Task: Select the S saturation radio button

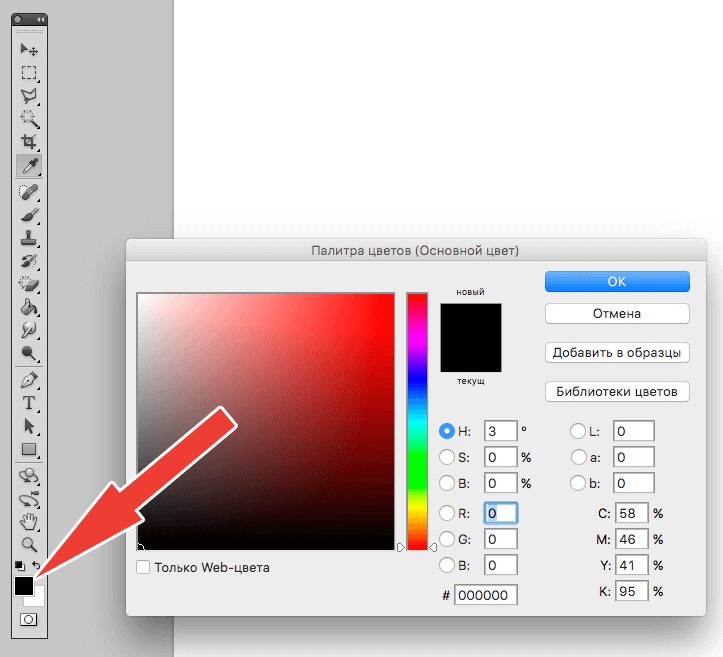Action: pyautogui.click(x=447, y=457)
